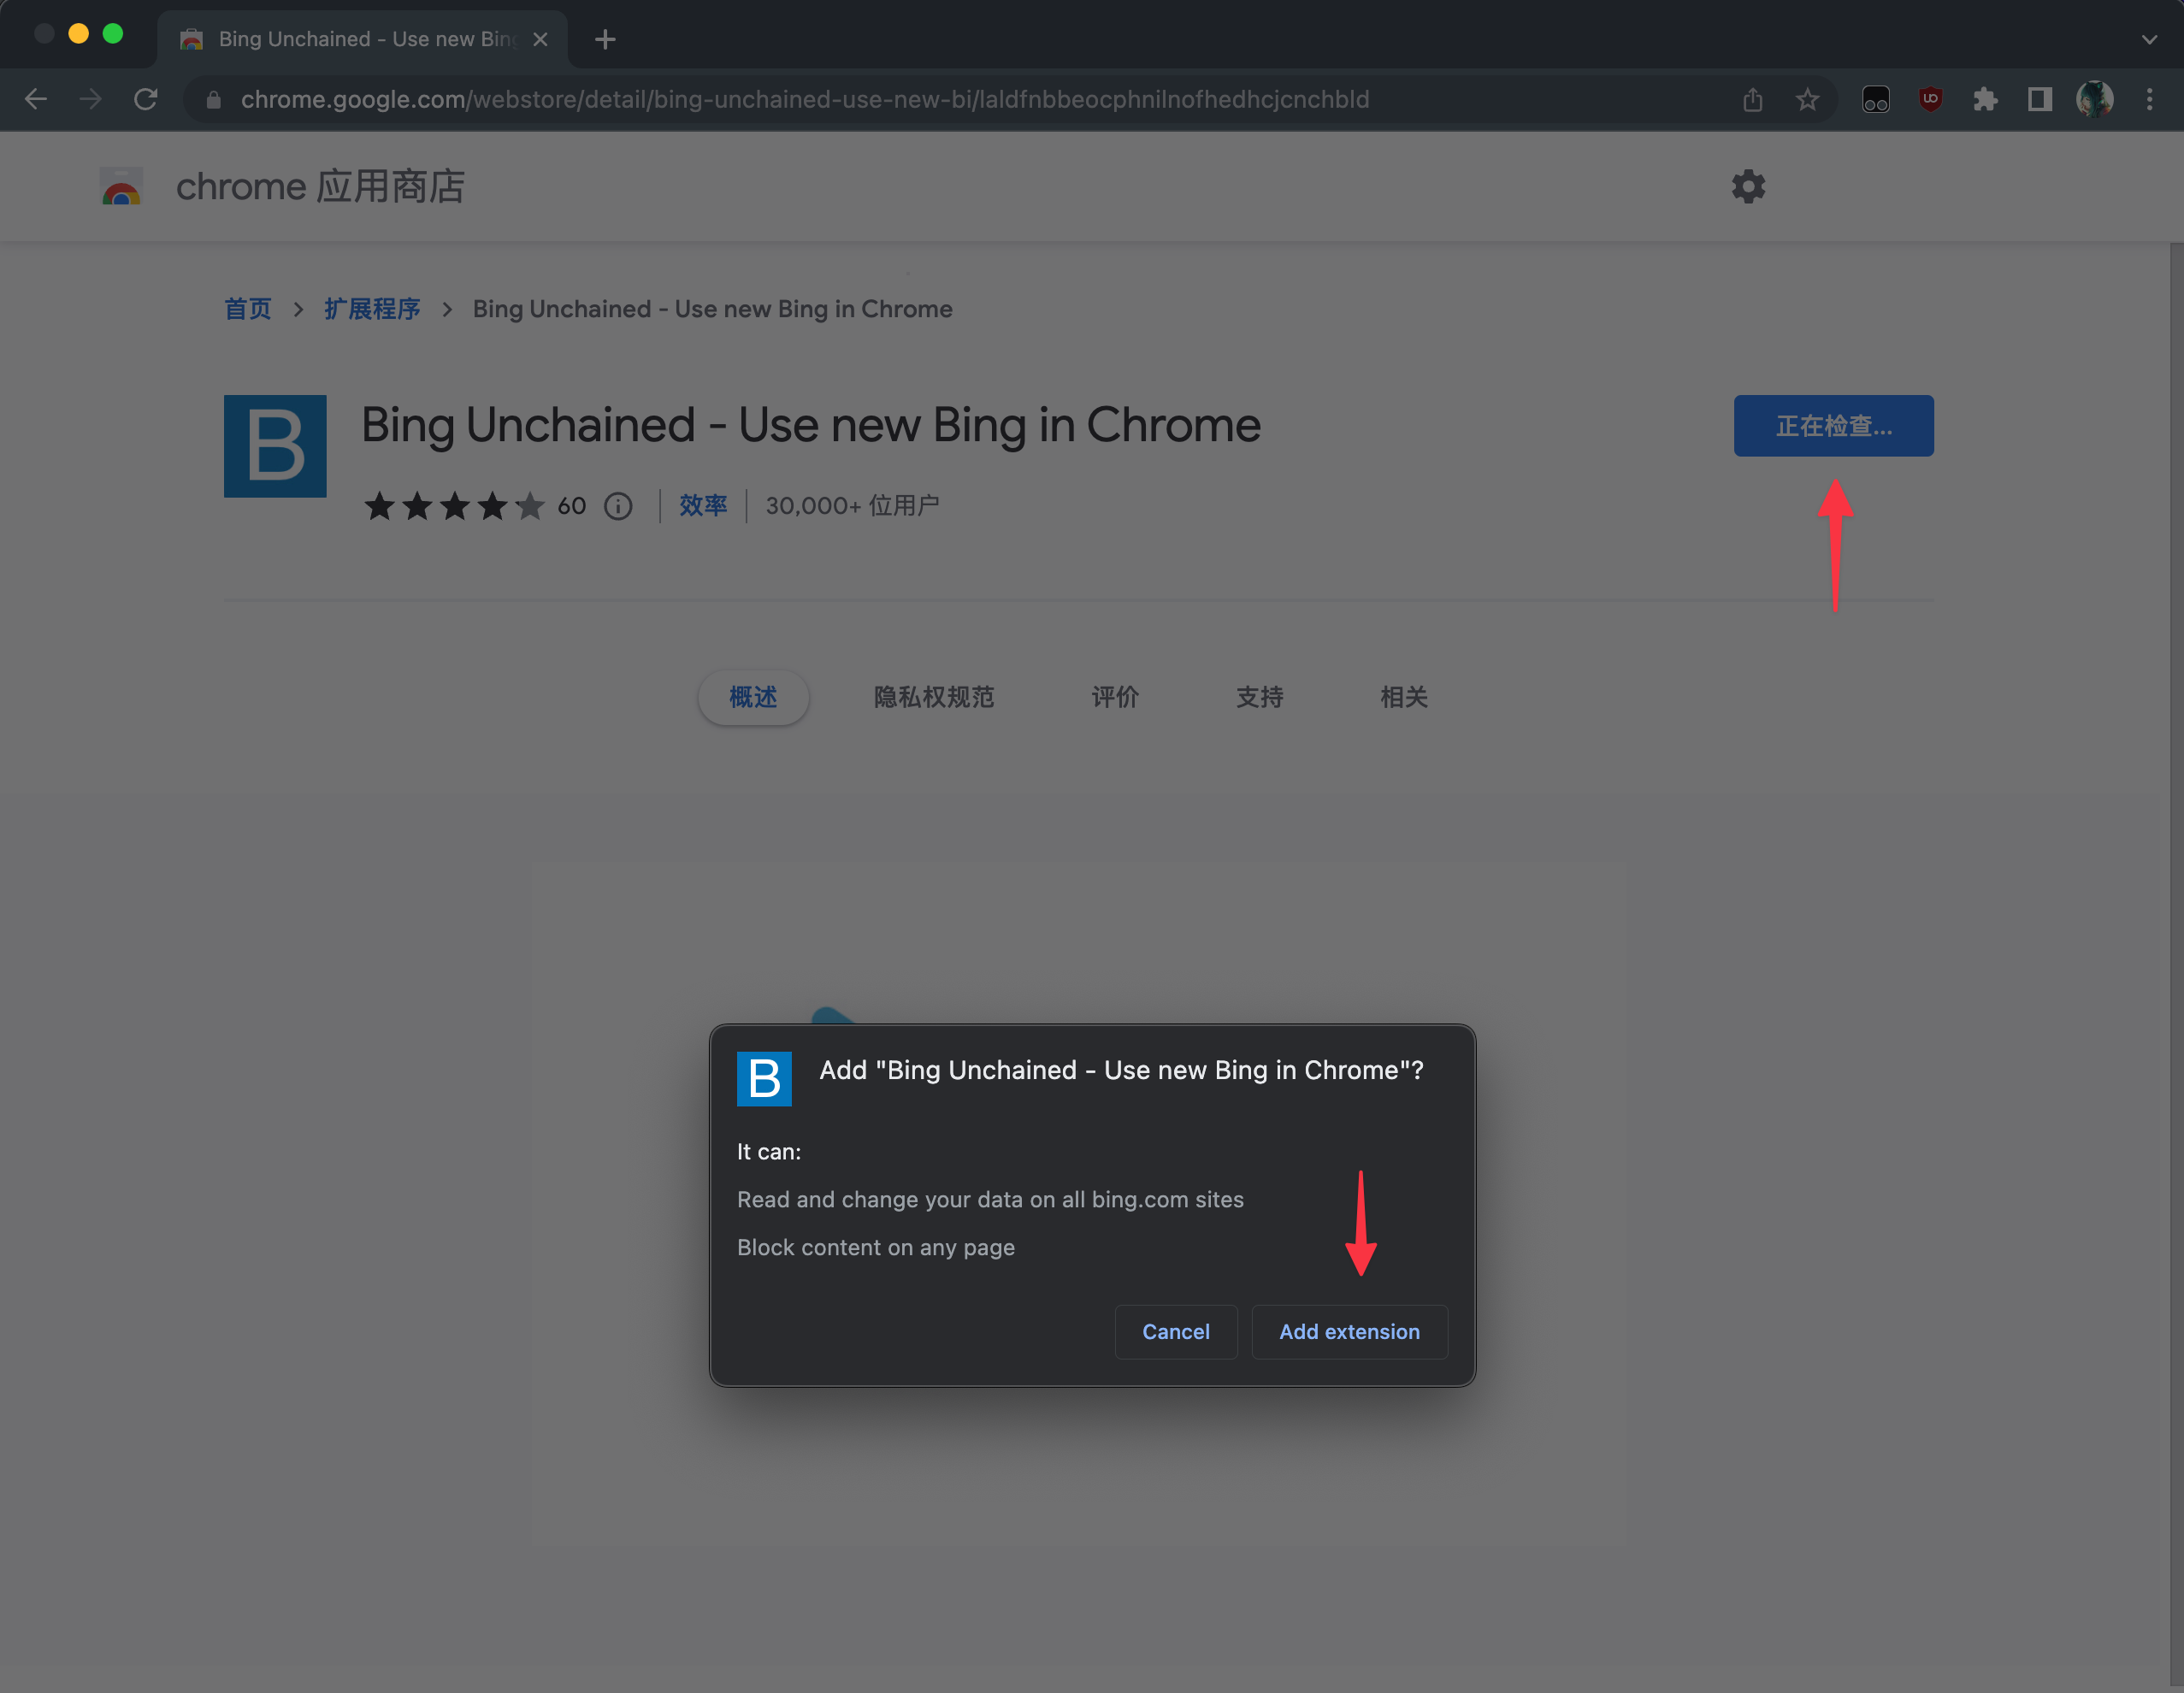Click the 效率 category tag
The image size is (2184, 1693).
tap(702, 505)
